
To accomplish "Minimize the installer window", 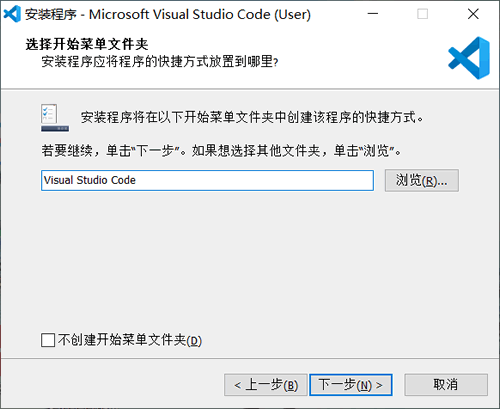I will pos(373,14).
